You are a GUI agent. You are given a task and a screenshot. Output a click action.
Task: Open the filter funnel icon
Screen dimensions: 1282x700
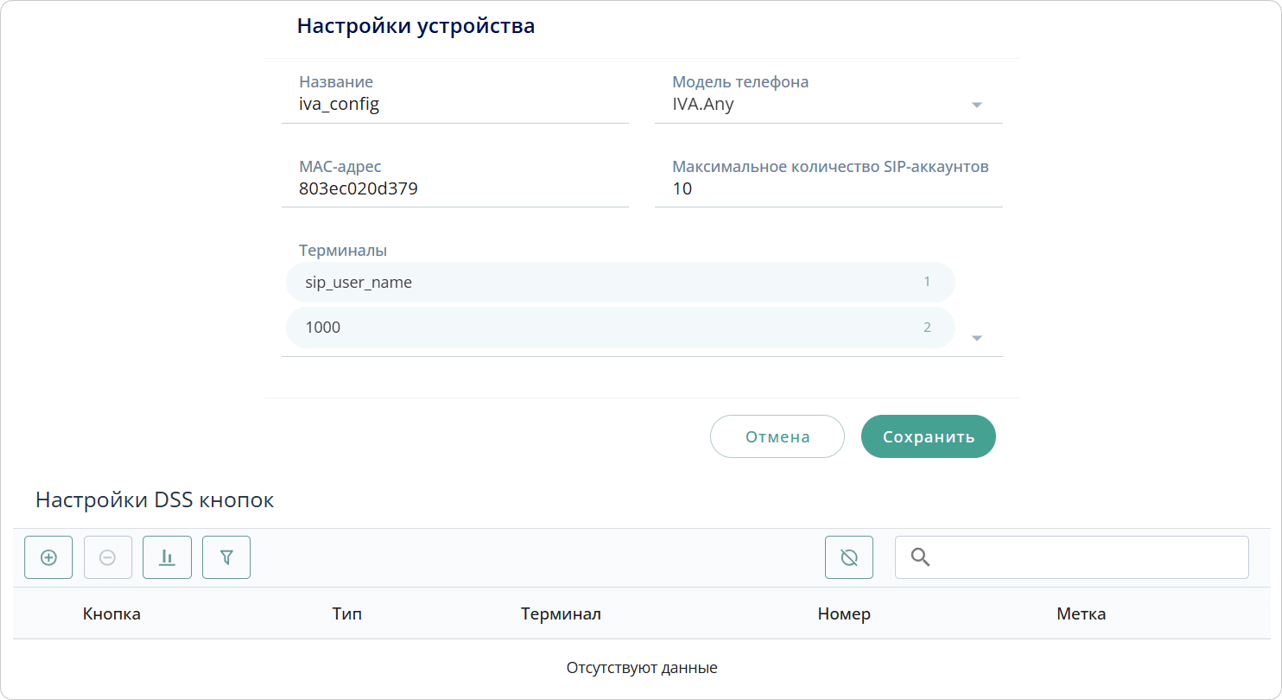tap(226, 558)
